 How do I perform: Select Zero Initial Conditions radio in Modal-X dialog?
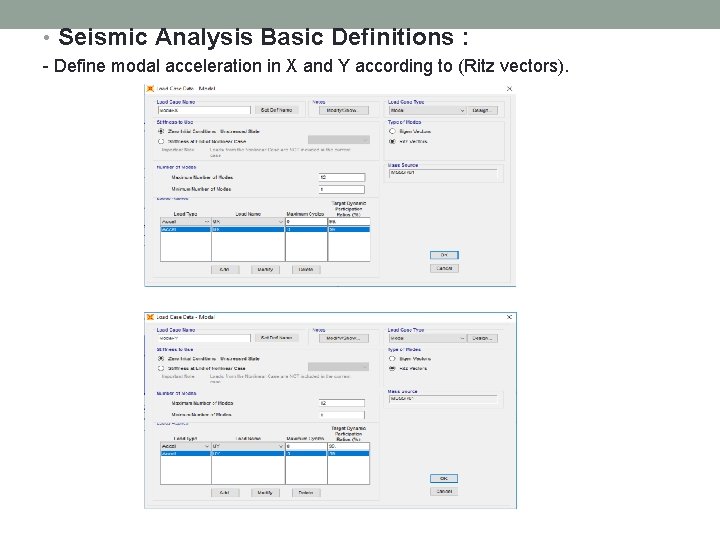pyautogui.click(x=161, y=131)
